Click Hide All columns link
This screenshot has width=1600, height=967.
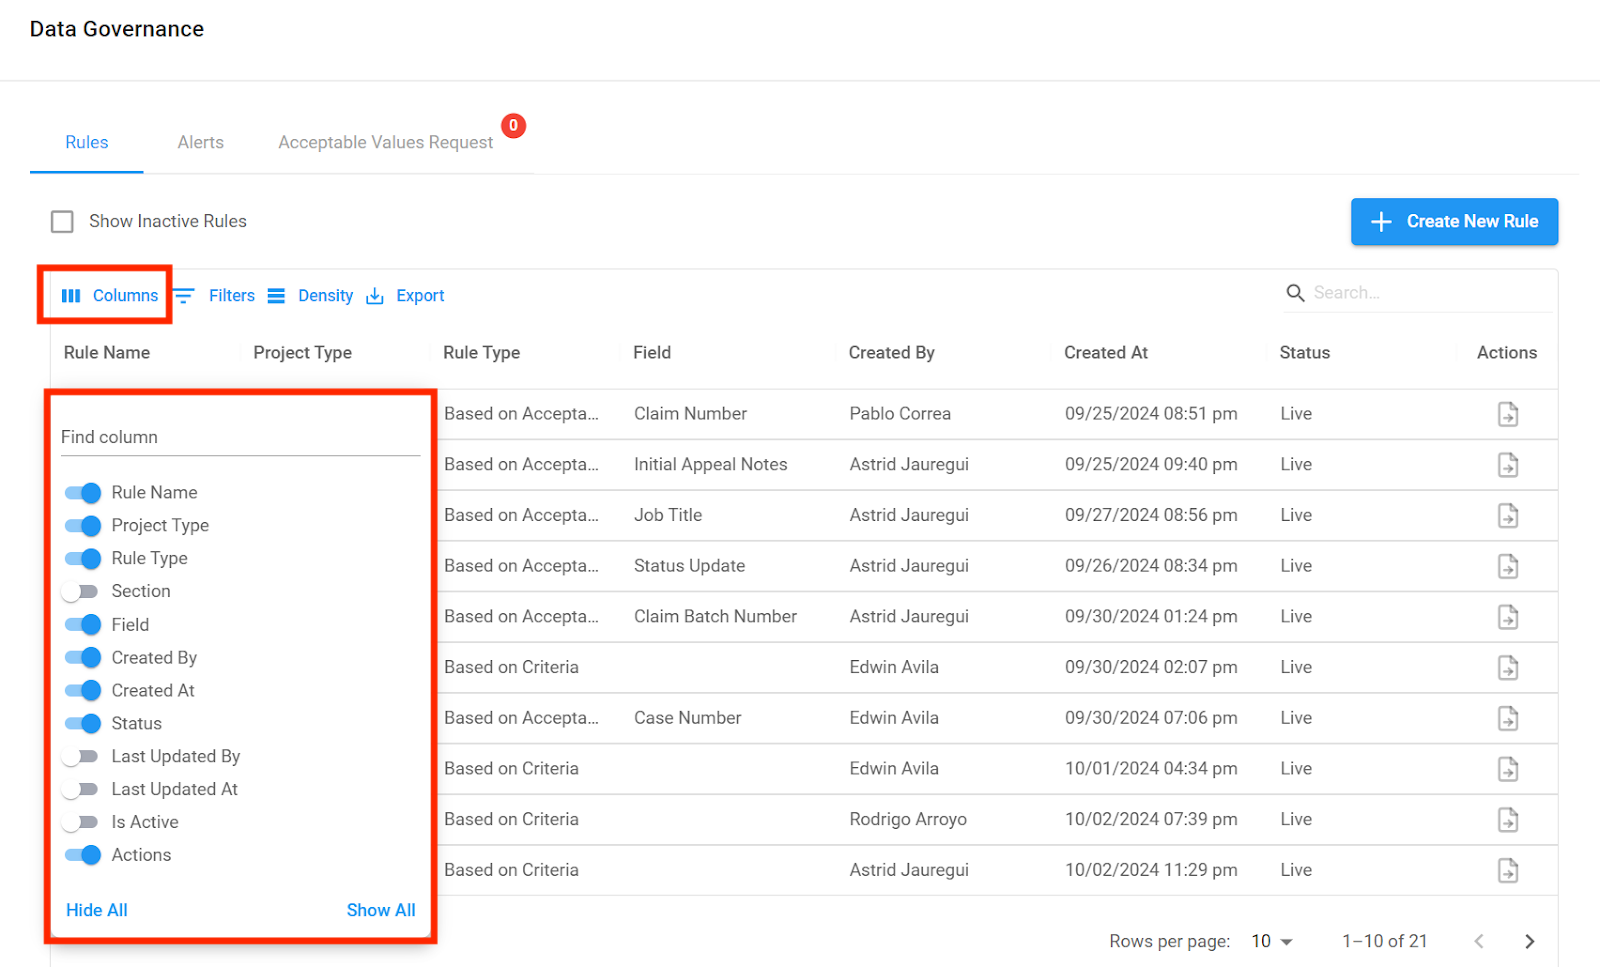click(x=97, y=910)
